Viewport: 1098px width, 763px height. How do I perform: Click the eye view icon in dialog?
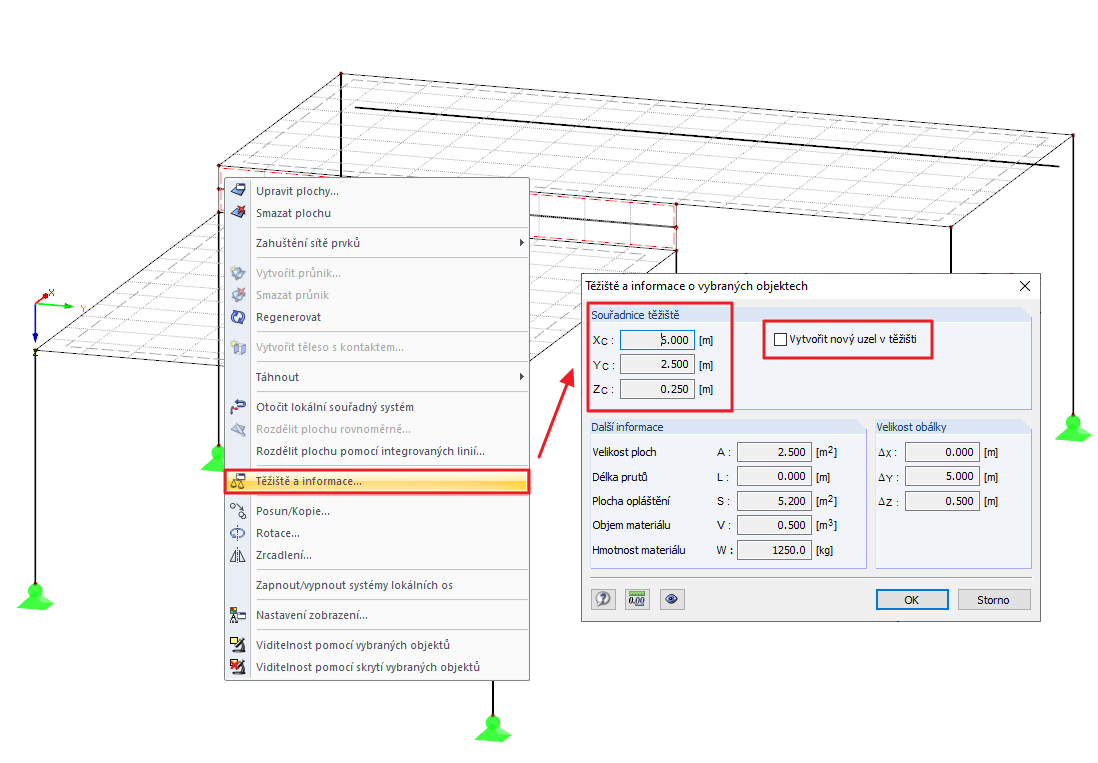click(672, 599)
